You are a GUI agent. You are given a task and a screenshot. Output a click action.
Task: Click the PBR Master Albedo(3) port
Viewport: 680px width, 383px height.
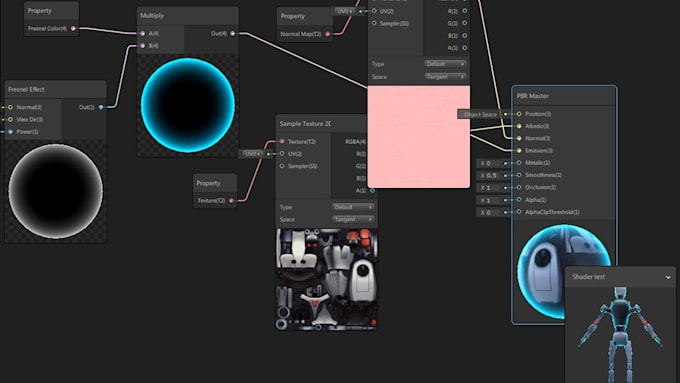click(519, 126)
